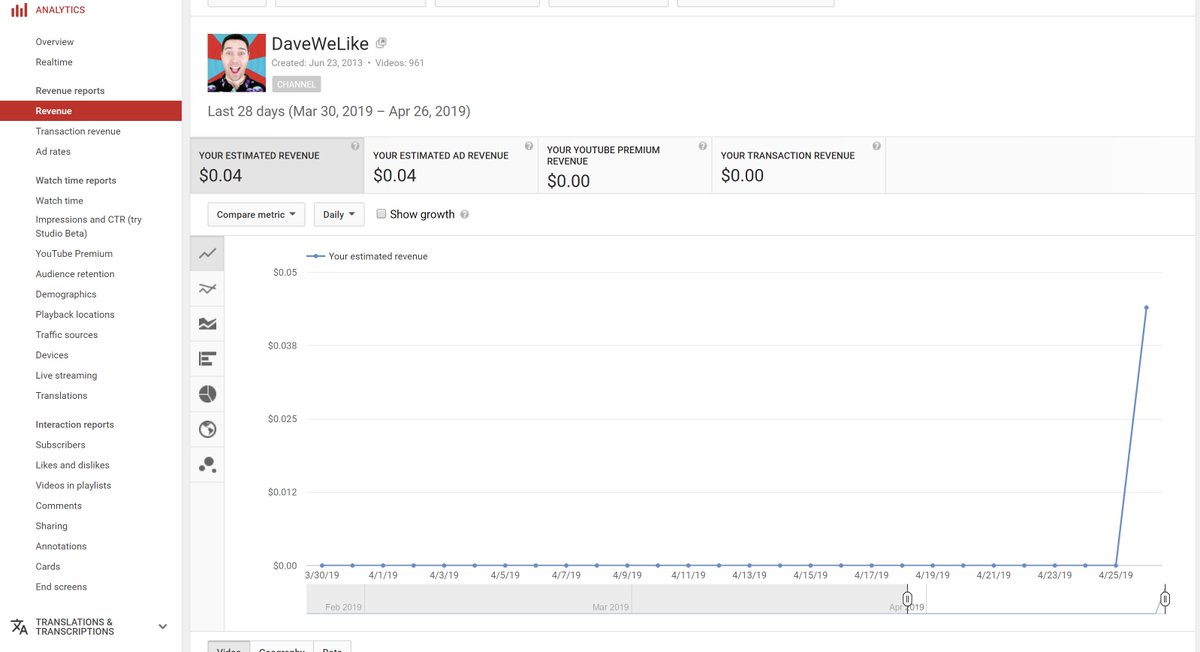Screen dimensions: 1200x652
Task: Click Your estimated revenue legend entry
Action: pos(367,257)
